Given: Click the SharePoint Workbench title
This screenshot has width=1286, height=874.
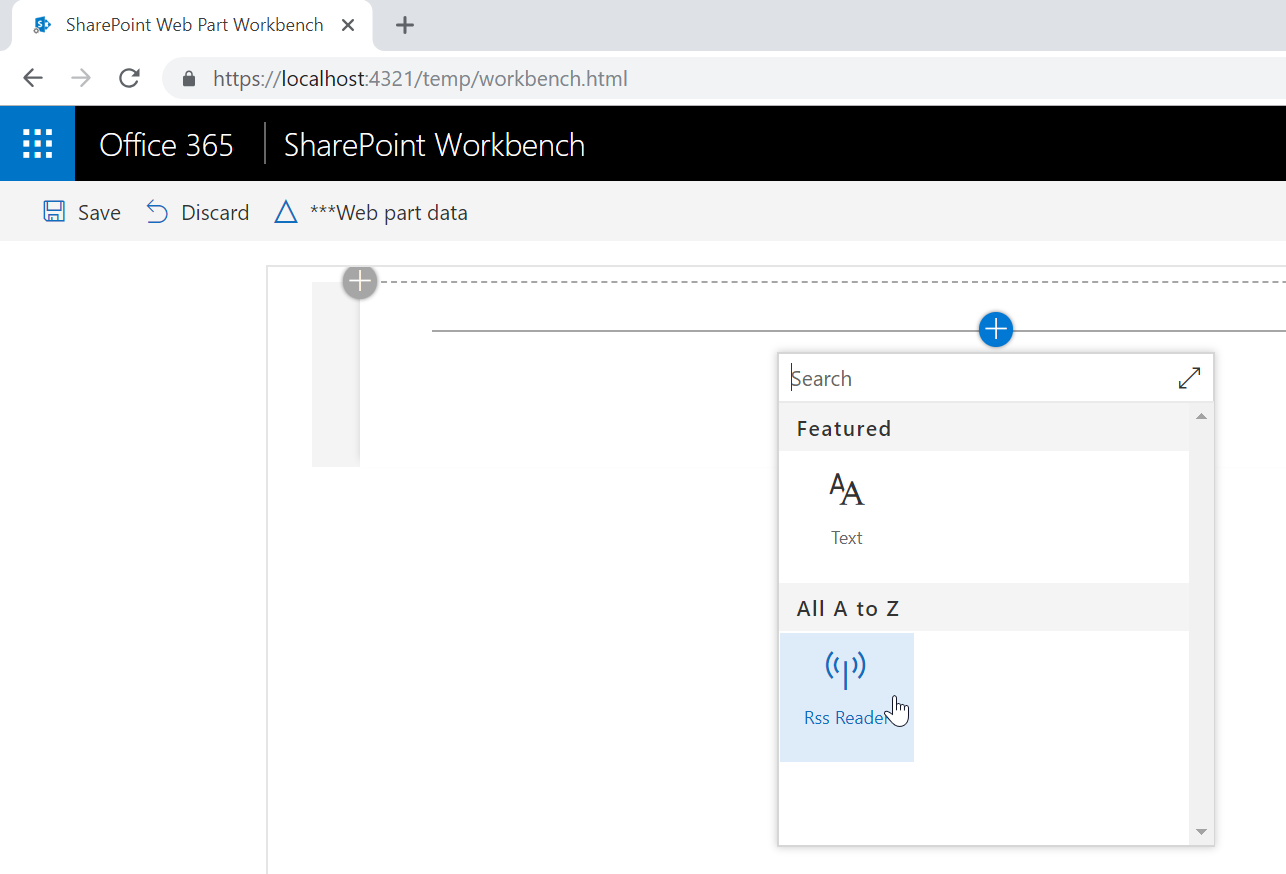Looking at the screenshot, I should tap(434, 145).
